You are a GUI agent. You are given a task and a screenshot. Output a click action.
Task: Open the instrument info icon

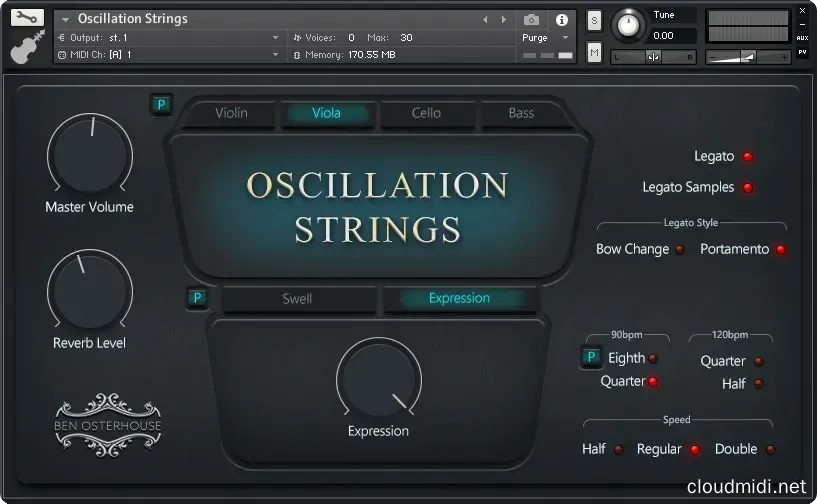[561, 19]
